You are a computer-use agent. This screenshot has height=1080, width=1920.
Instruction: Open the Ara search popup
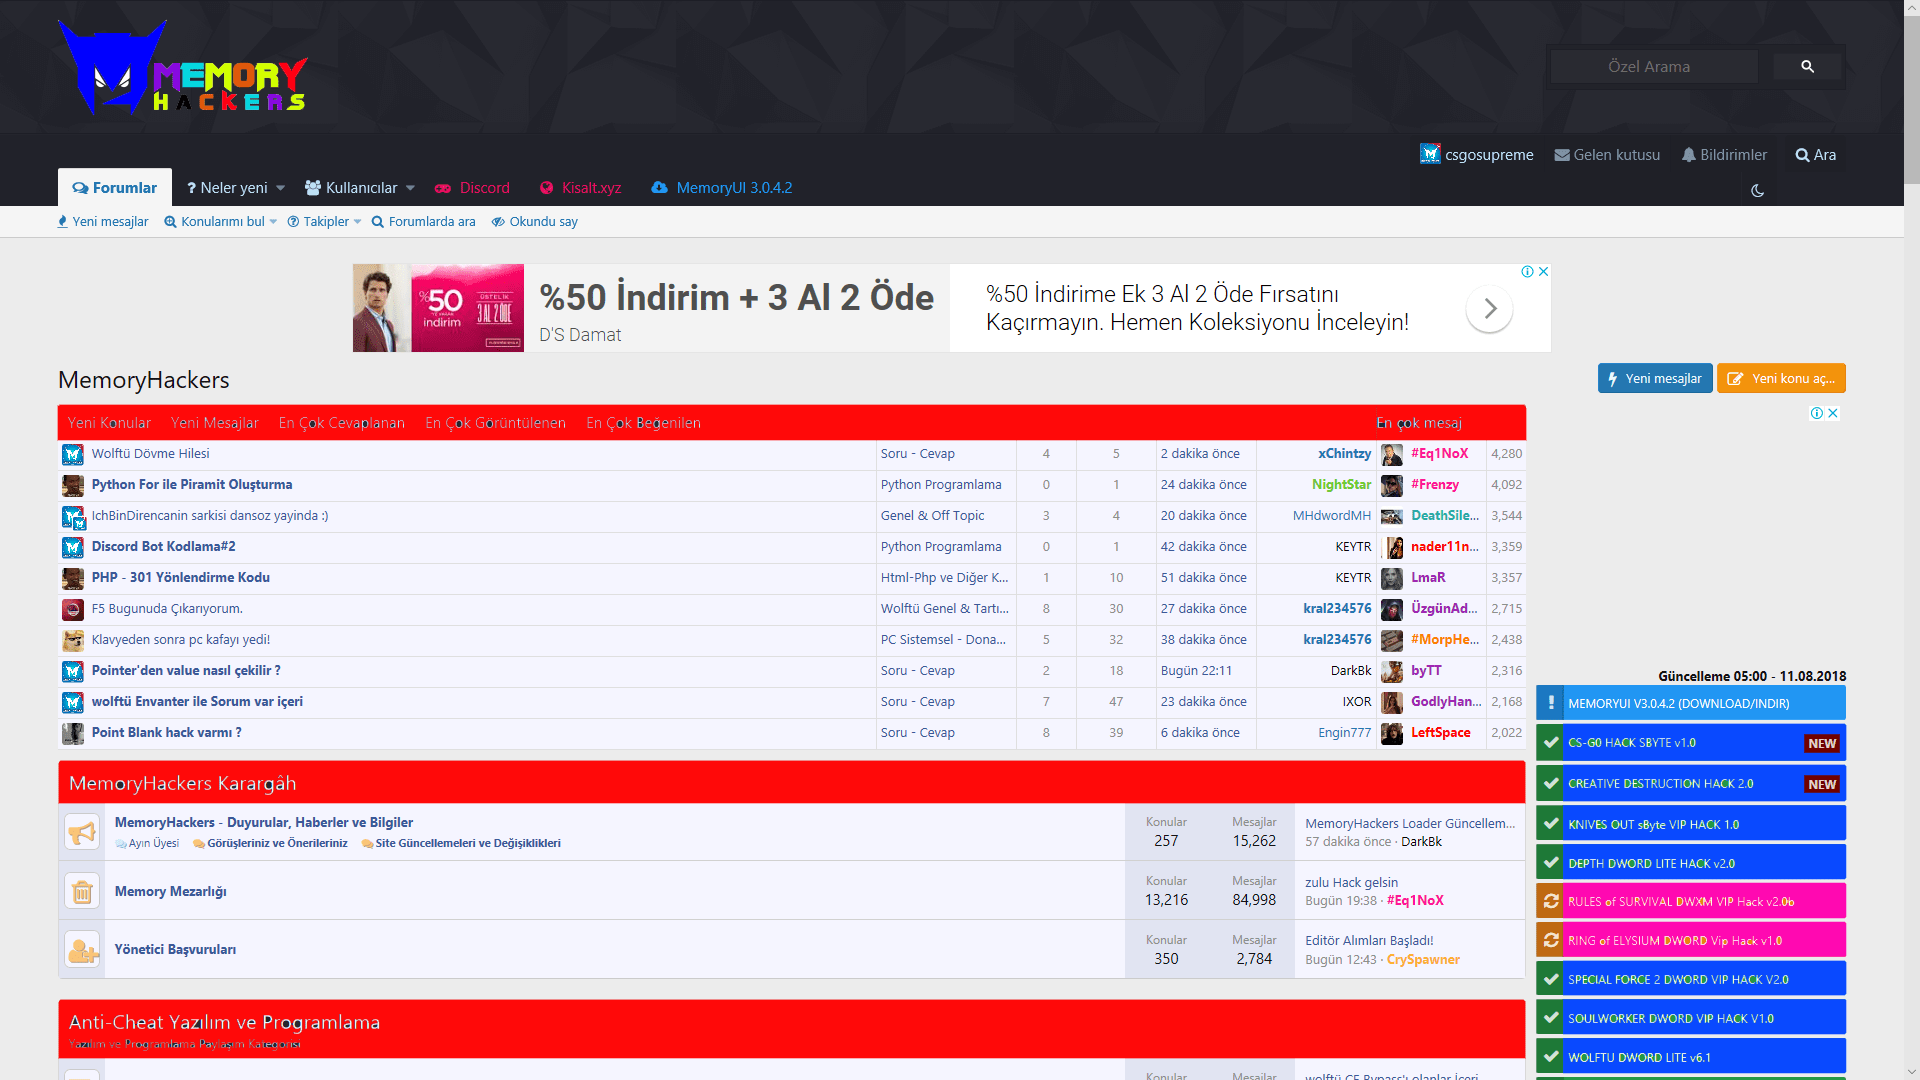[x=1815, y=155]
